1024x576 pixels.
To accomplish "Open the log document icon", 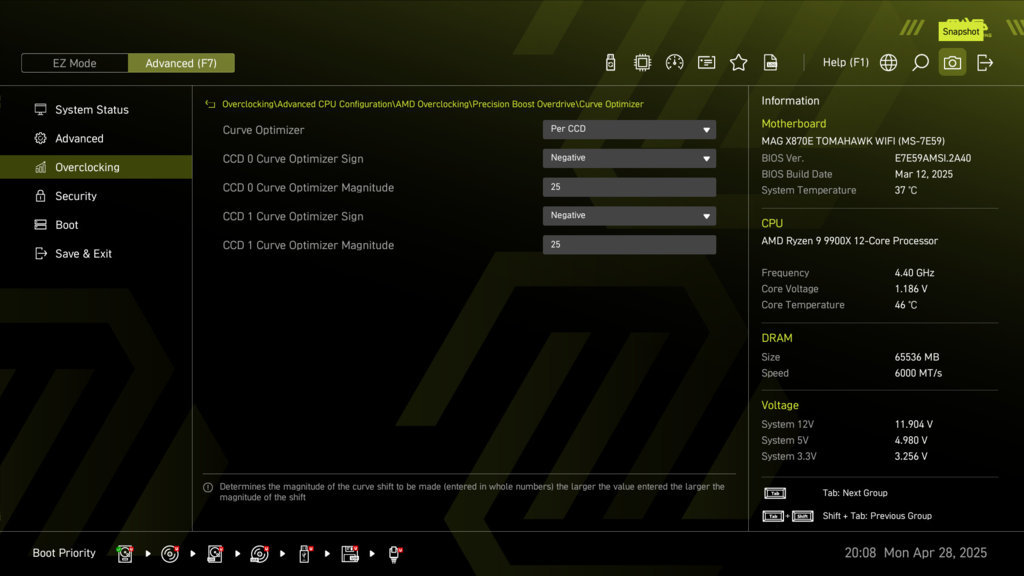I will tap(771, 63).
